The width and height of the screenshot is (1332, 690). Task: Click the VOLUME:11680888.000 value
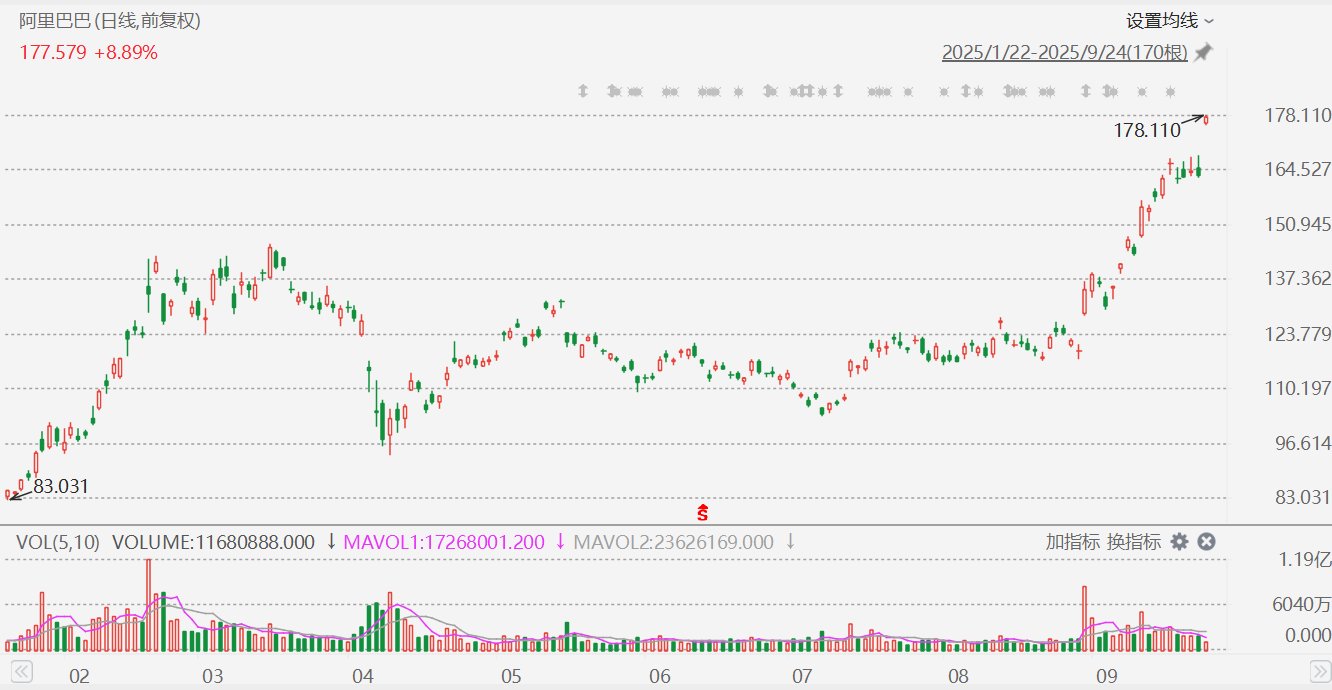click(x=213, y=542)
